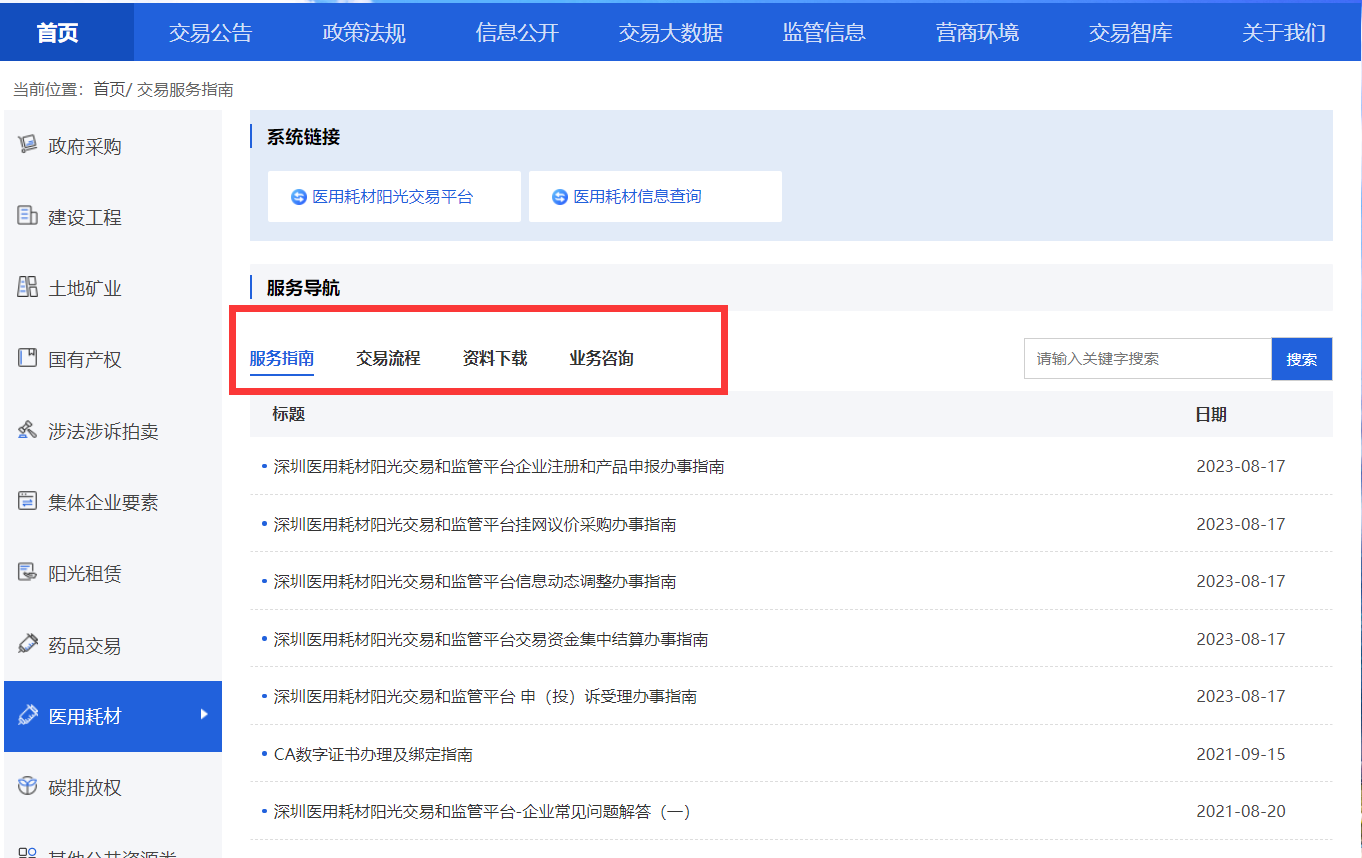This screenshot has width=1362, height=858.
Task: Open CA数字证书办理及绑定指南 article
Action: 373,754
